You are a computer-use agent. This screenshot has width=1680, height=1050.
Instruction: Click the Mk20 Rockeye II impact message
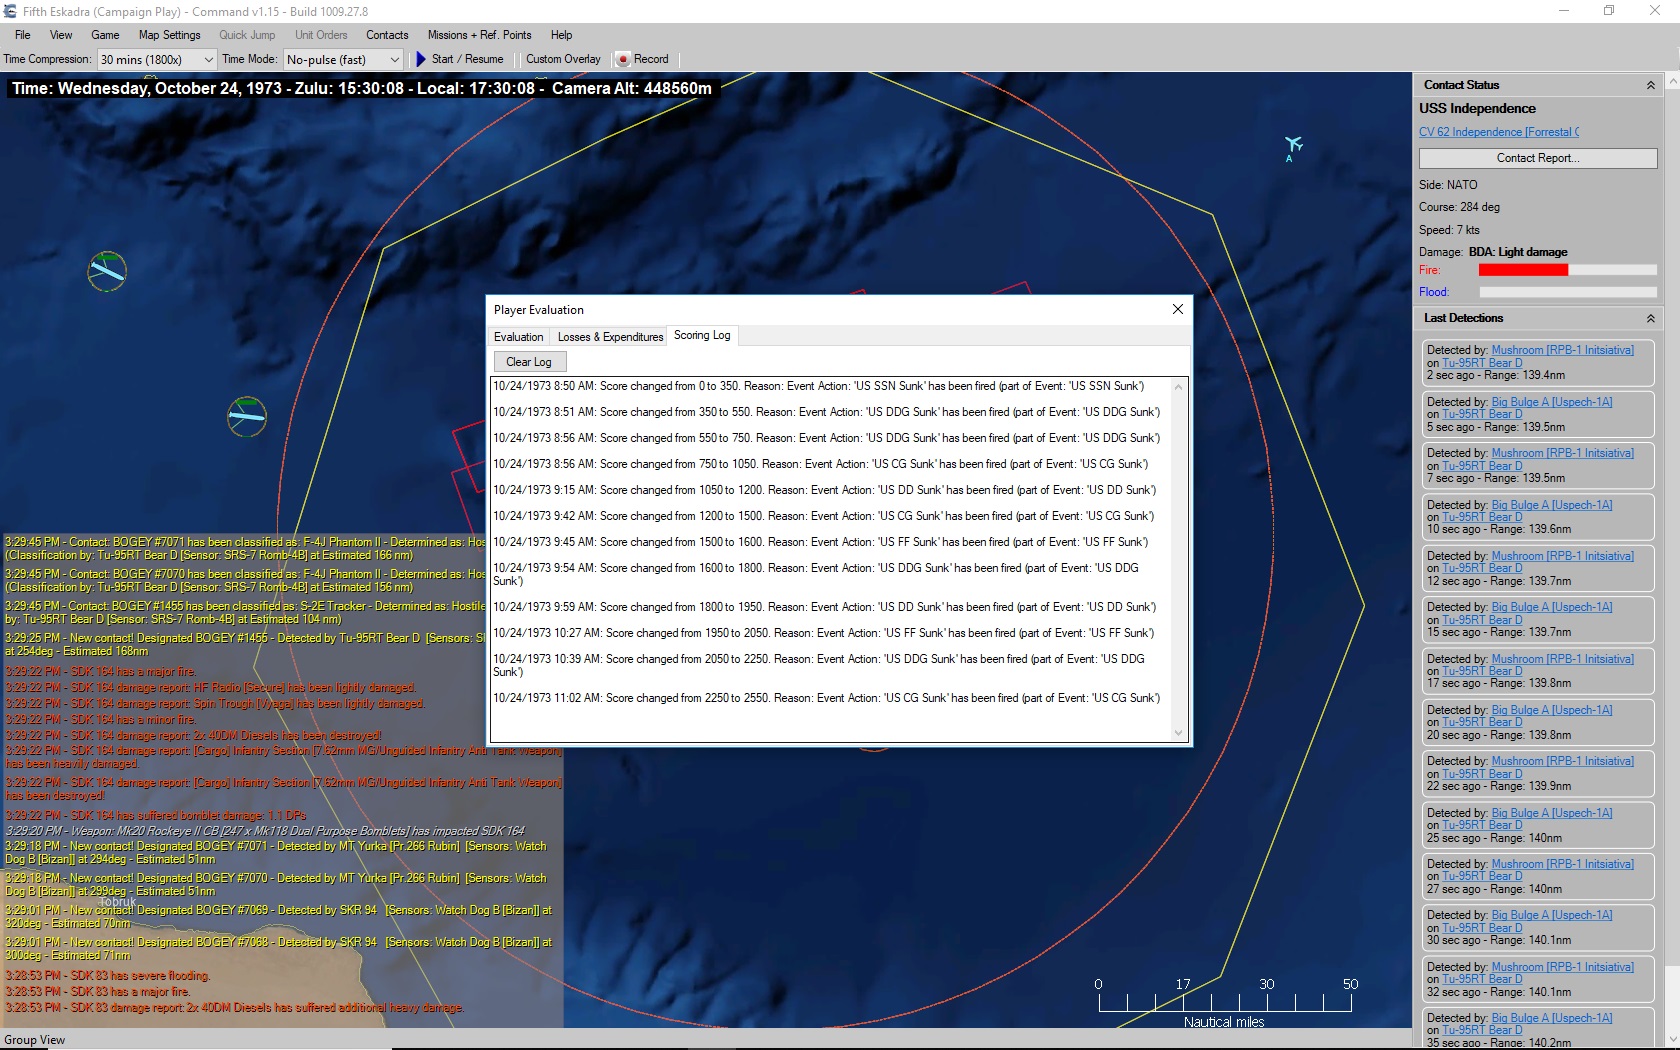click(264, 831)
